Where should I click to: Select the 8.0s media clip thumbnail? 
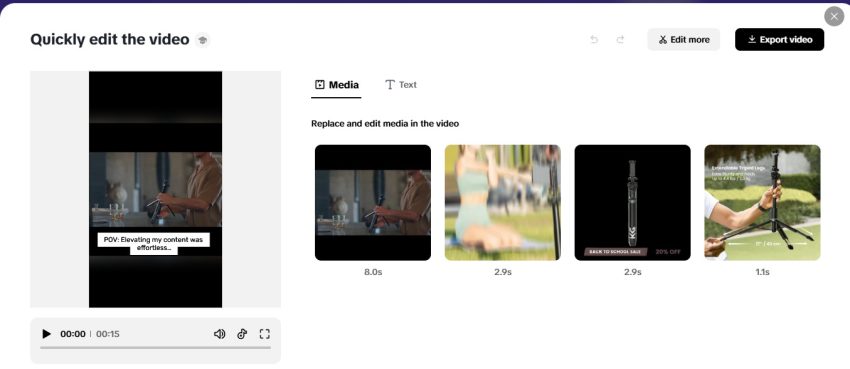373,203
